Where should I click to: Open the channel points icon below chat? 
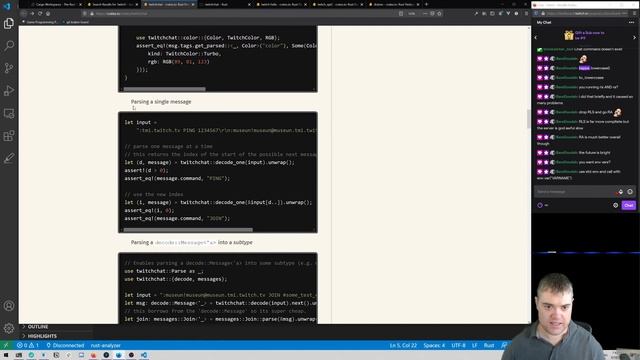[540, 205]
